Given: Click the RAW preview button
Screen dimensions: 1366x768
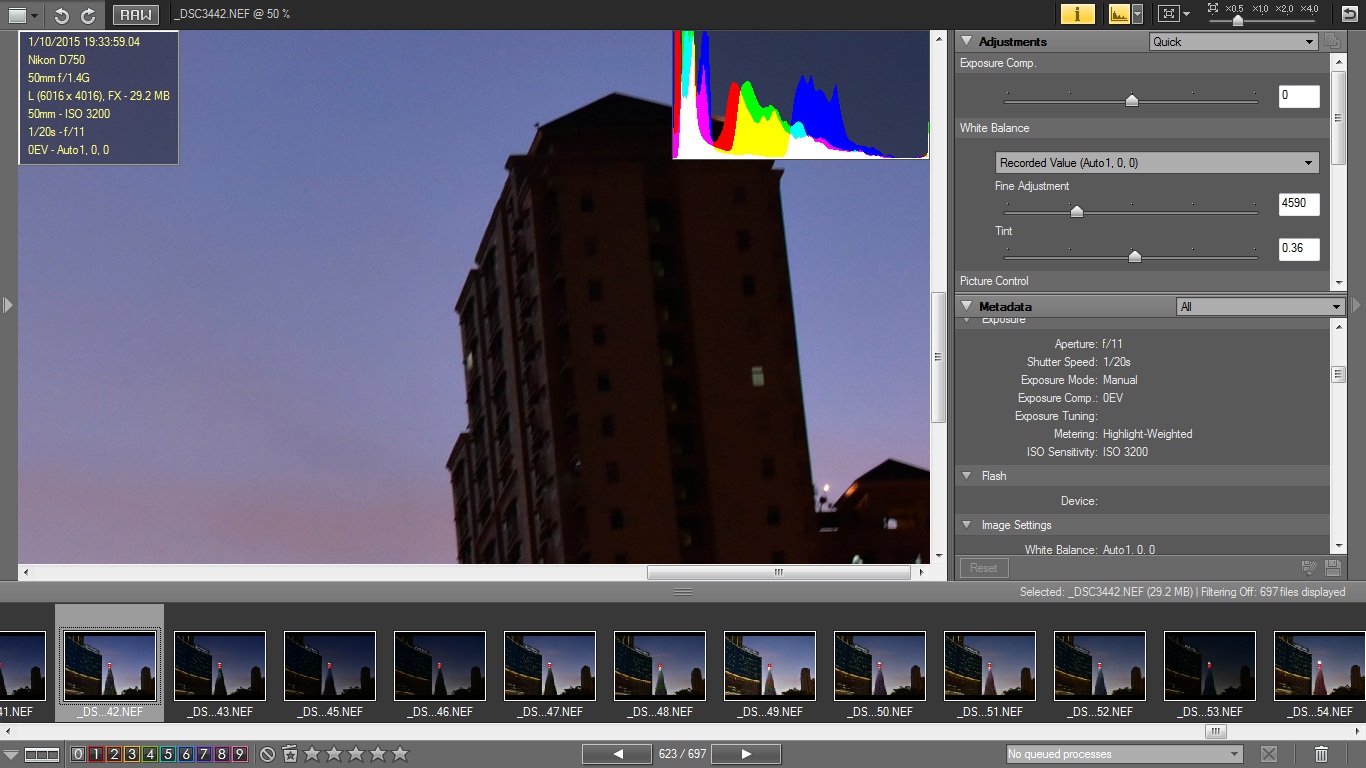Looking at the screenshot, I should coord(135,15).
